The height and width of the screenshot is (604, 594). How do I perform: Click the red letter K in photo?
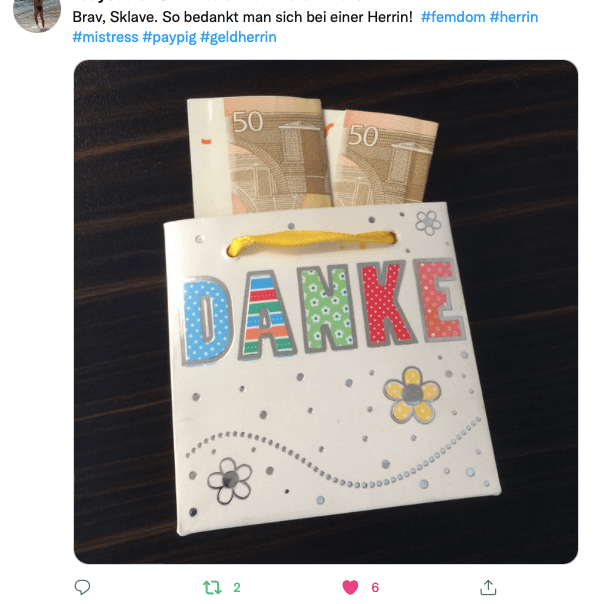click(387, 304)
